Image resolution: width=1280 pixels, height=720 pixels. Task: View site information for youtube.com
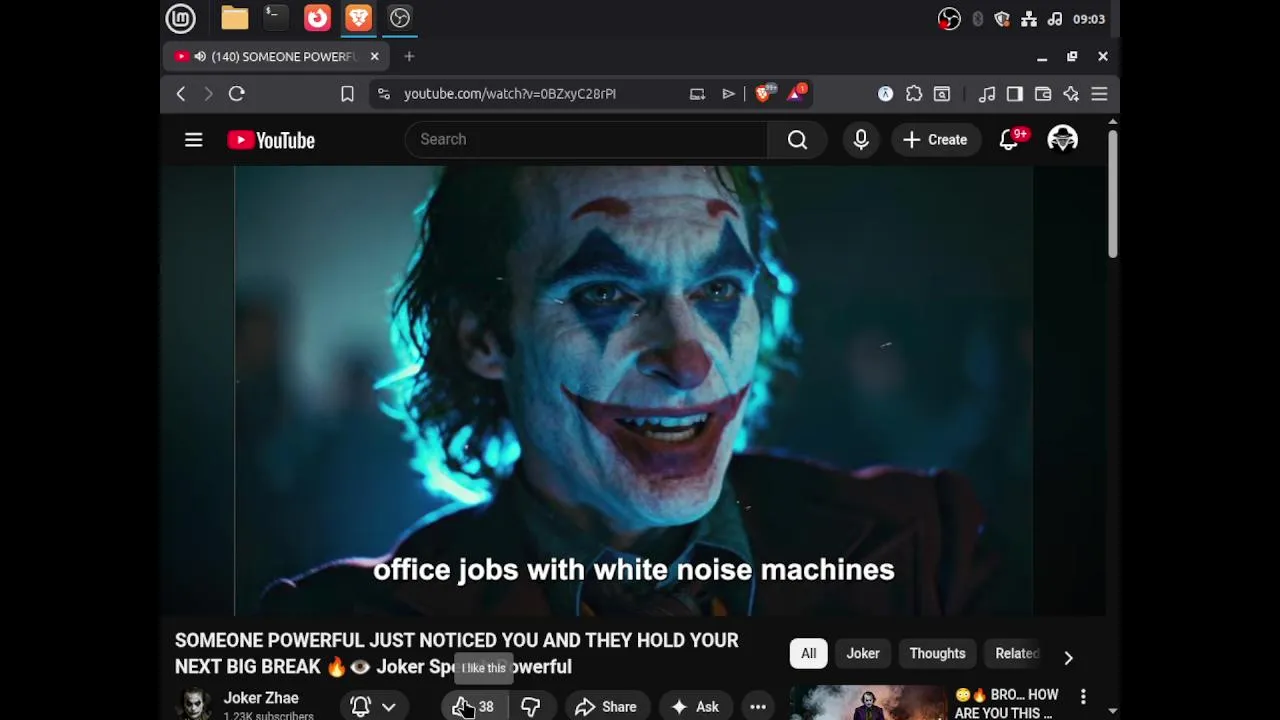(383, 94)
